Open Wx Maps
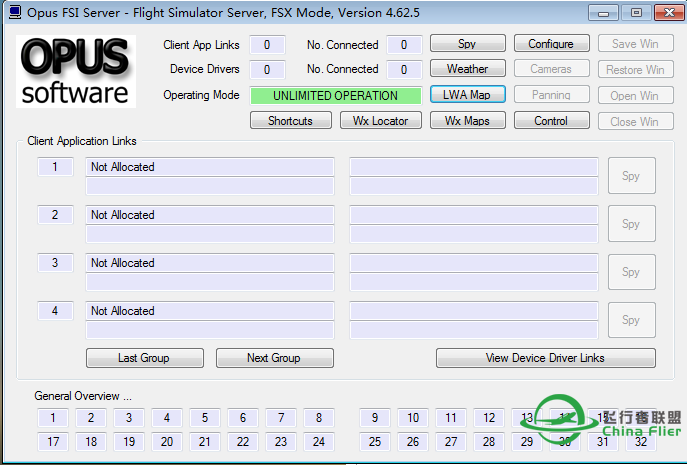 [467, 121]
